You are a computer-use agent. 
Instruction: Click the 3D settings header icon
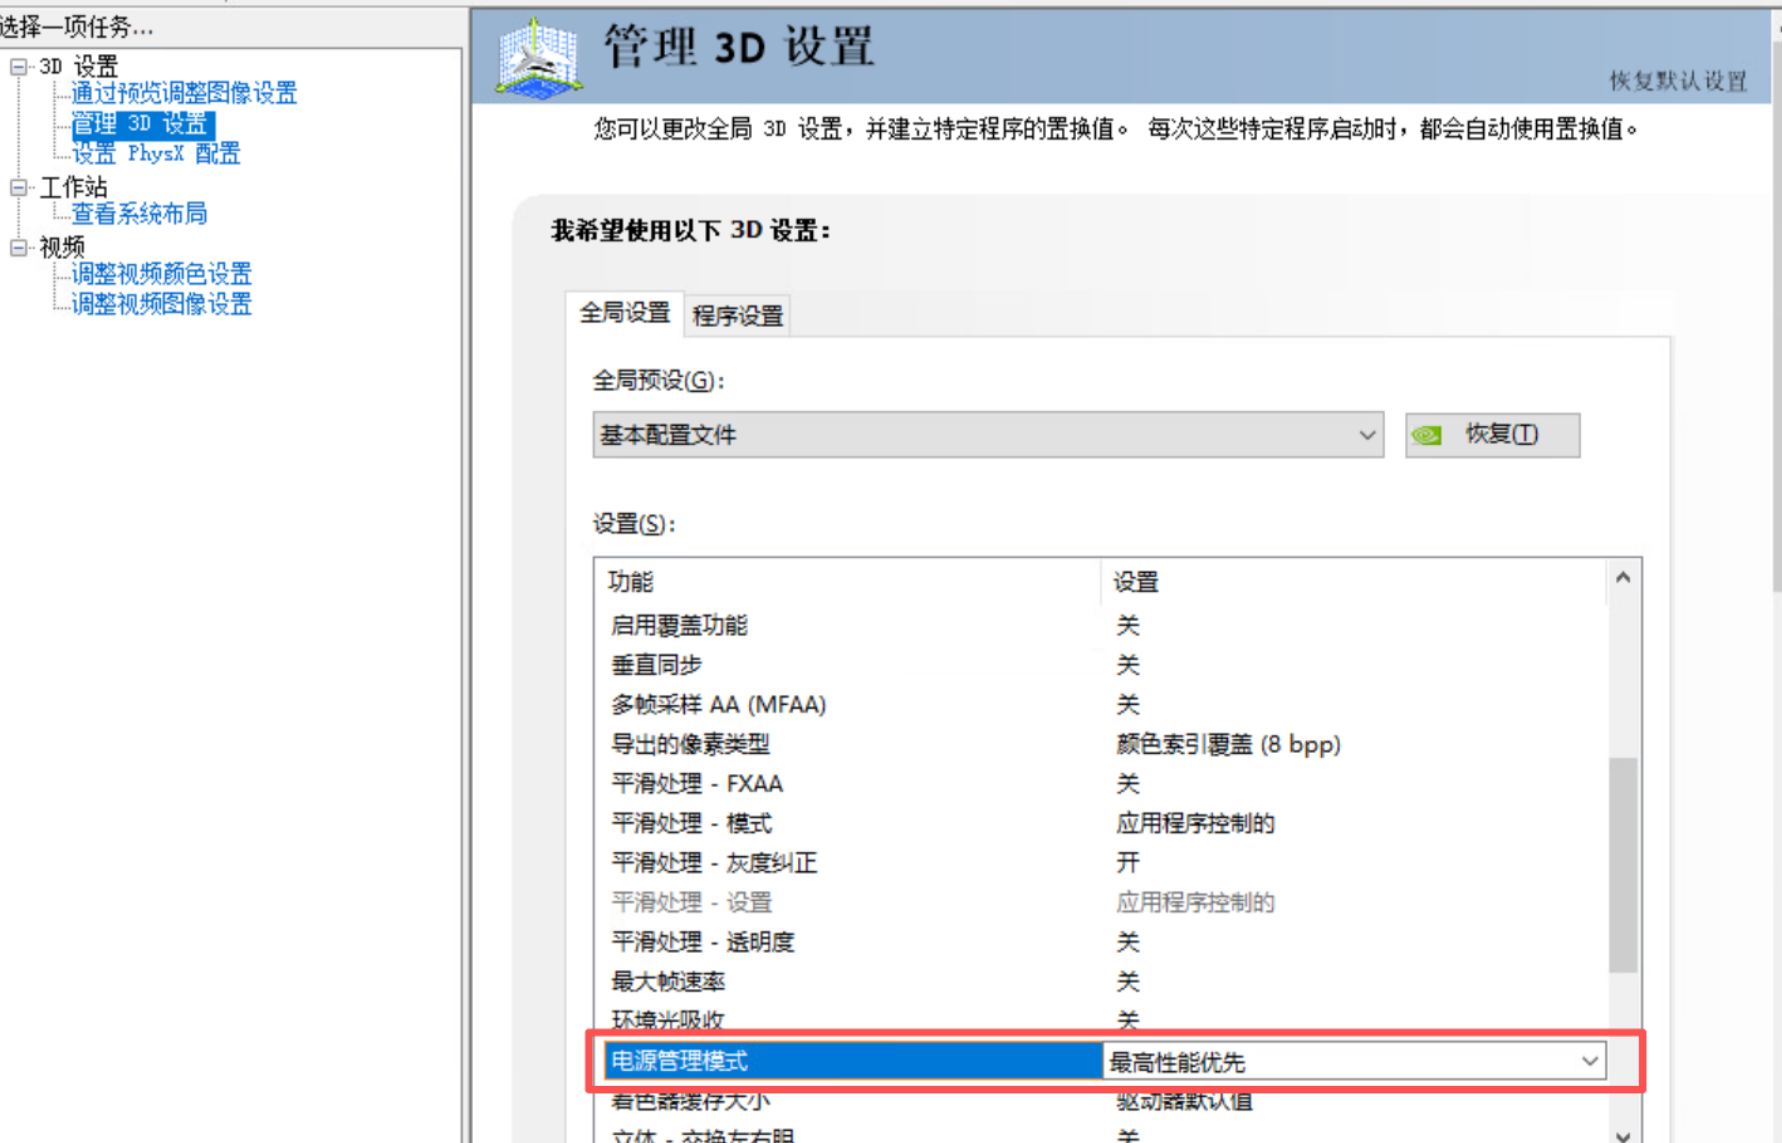(539, 59)
